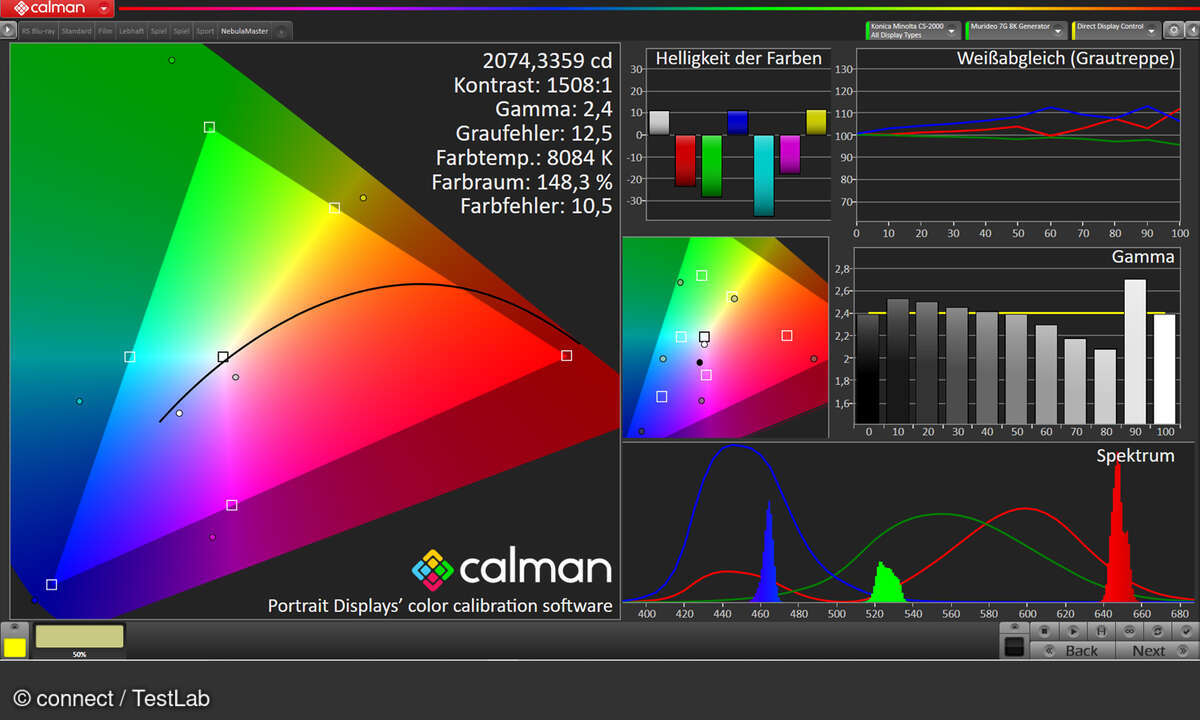Click the checkmark confirm icon
The image size is (1200, 720).
coord(1185,631)
